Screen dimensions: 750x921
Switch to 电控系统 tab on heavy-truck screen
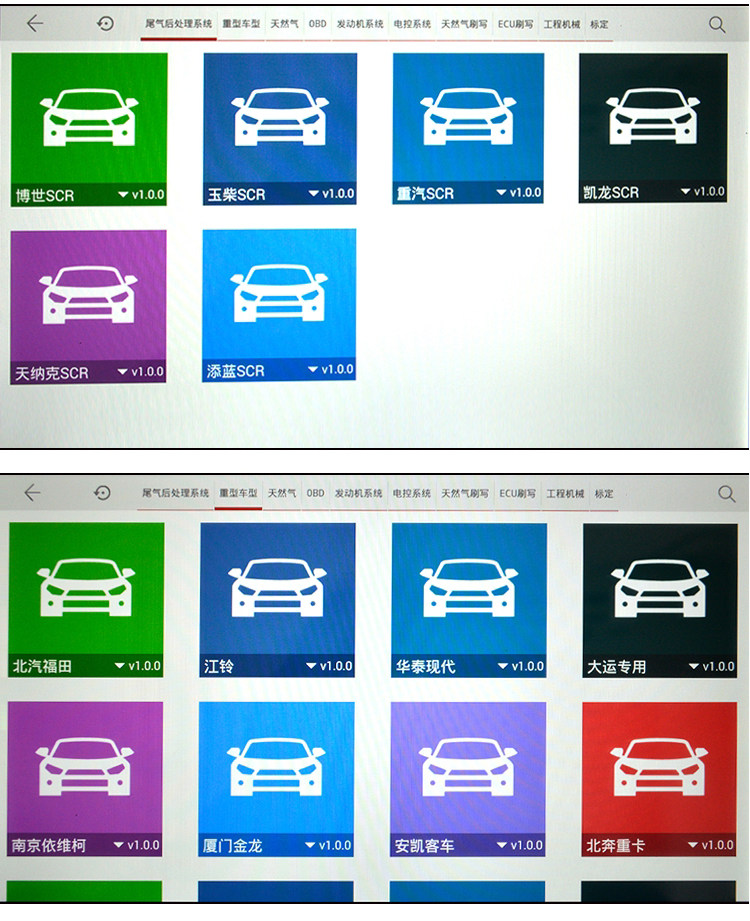tap(412, 493)
